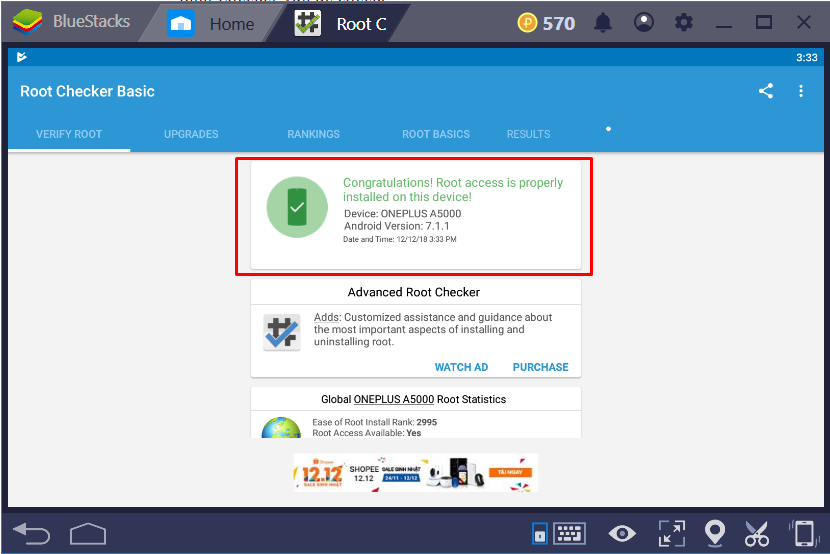Click the Ease of Root Install Rank text
Image resolution: width=830 pixels, height=554 pixels.
pyautogui.click(x=375, y=422)
